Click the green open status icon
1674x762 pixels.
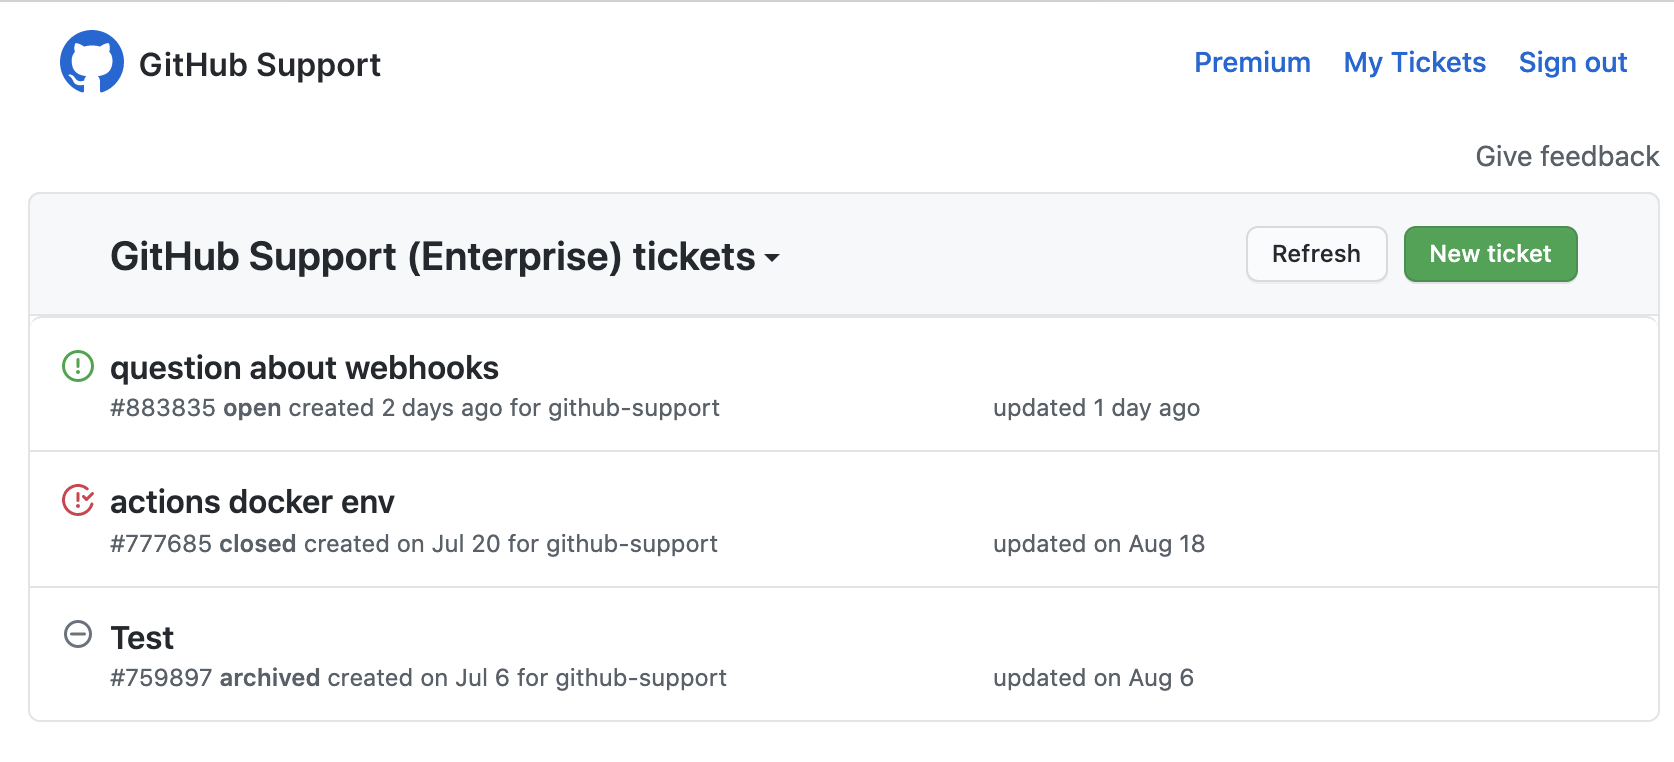[78, 366]
